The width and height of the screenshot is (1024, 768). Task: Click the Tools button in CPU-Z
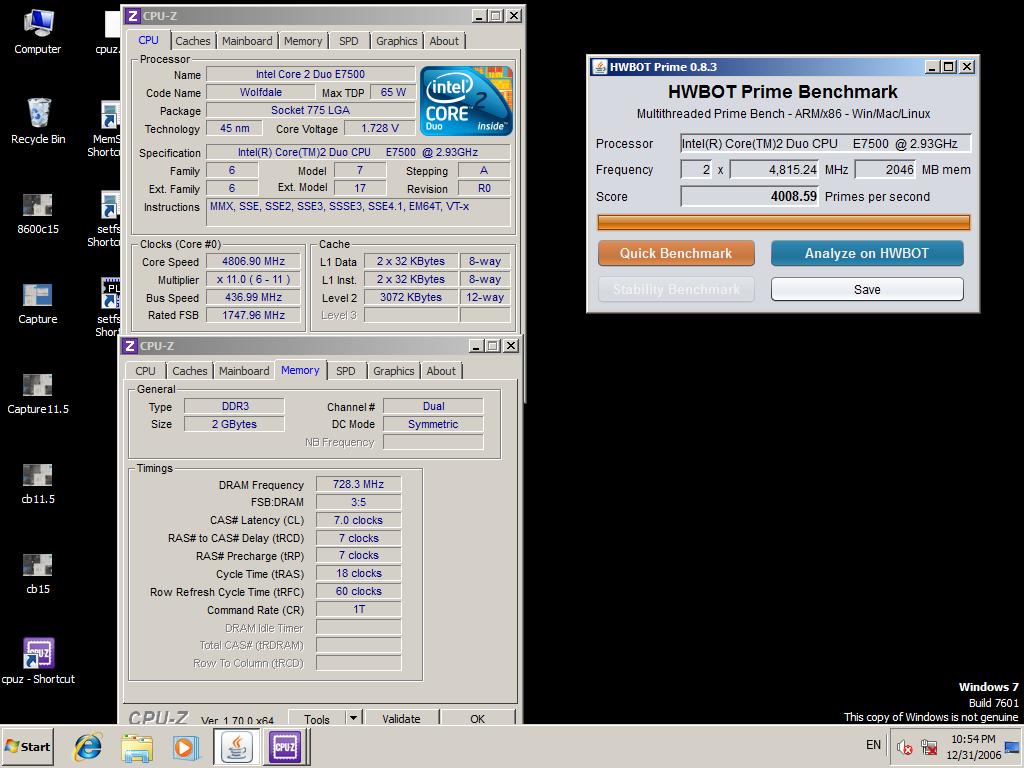(317, 718)
